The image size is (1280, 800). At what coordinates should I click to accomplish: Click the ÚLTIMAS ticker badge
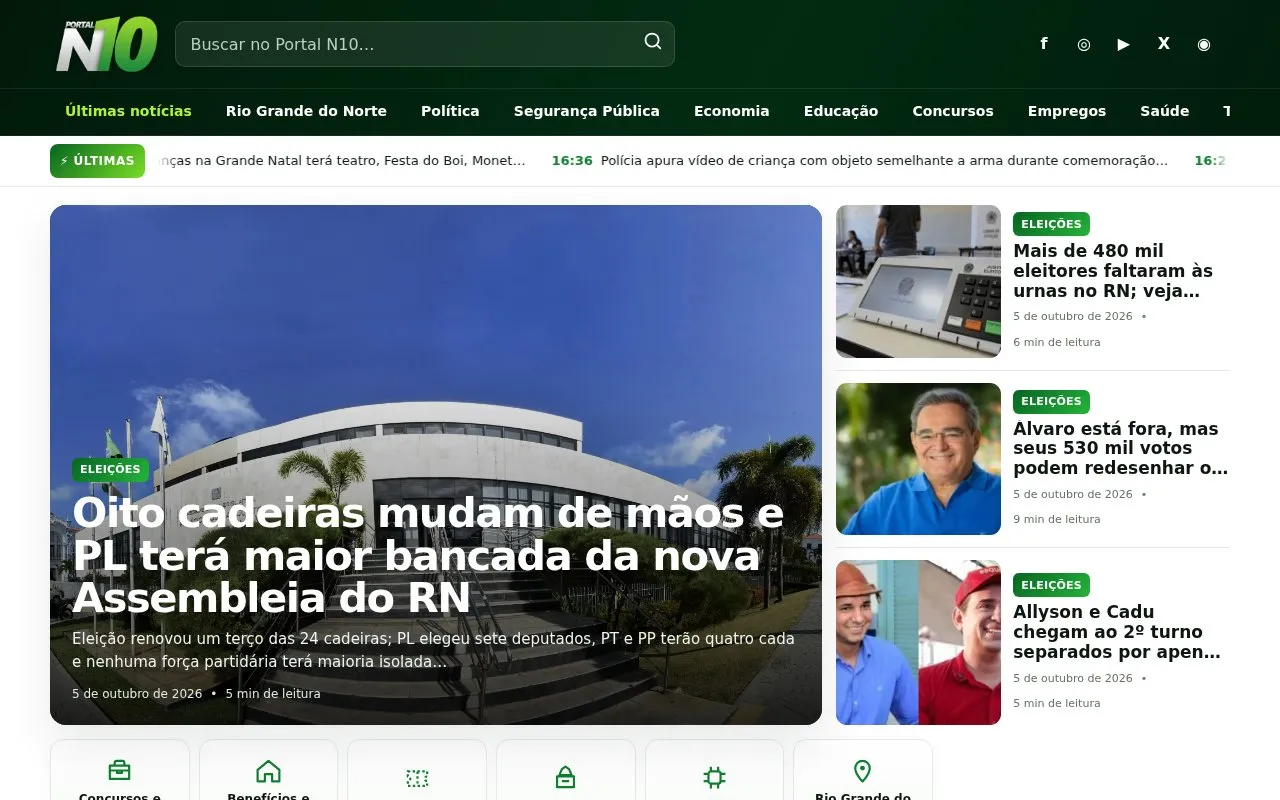point(97,161)
